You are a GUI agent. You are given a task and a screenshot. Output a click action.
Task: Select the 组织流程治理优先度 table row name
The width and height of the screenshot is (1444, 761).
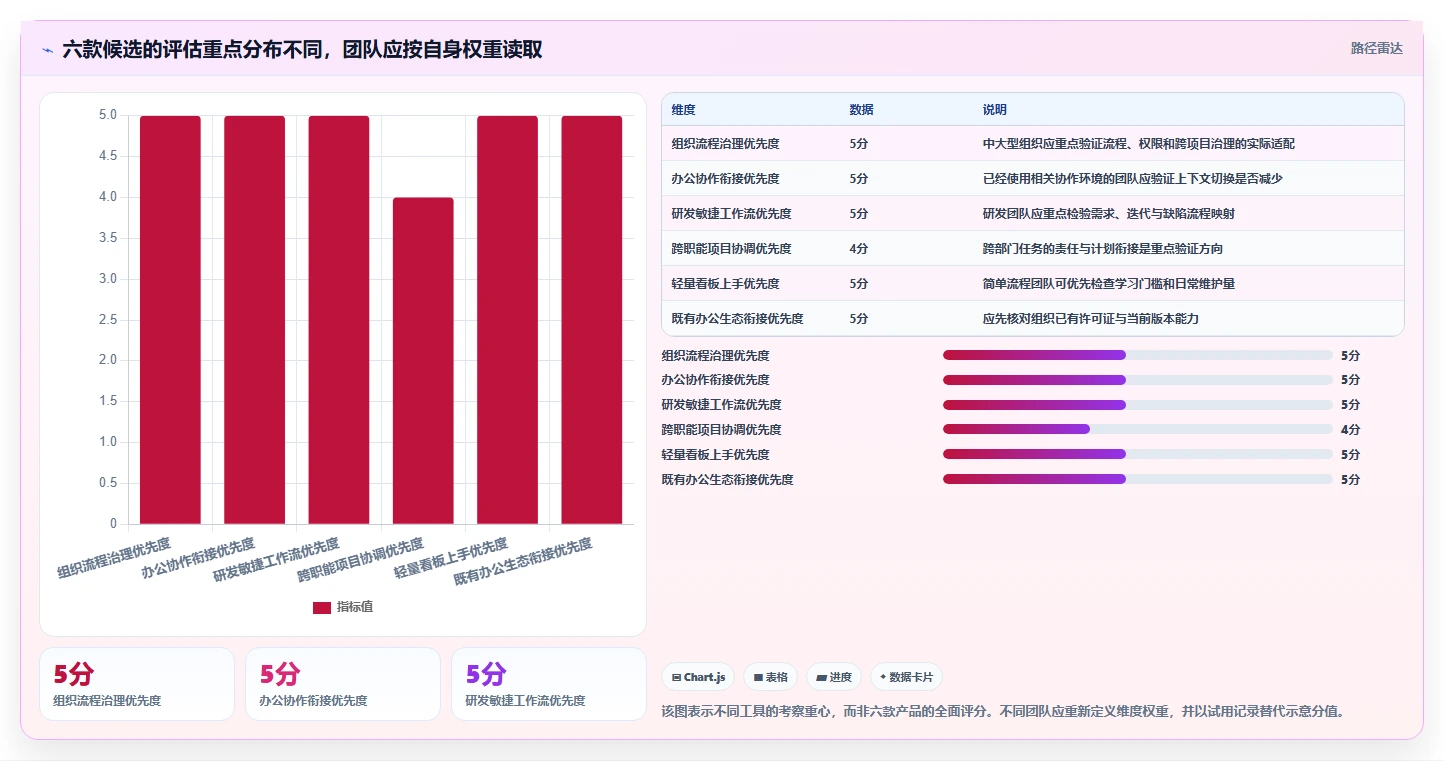726,144
